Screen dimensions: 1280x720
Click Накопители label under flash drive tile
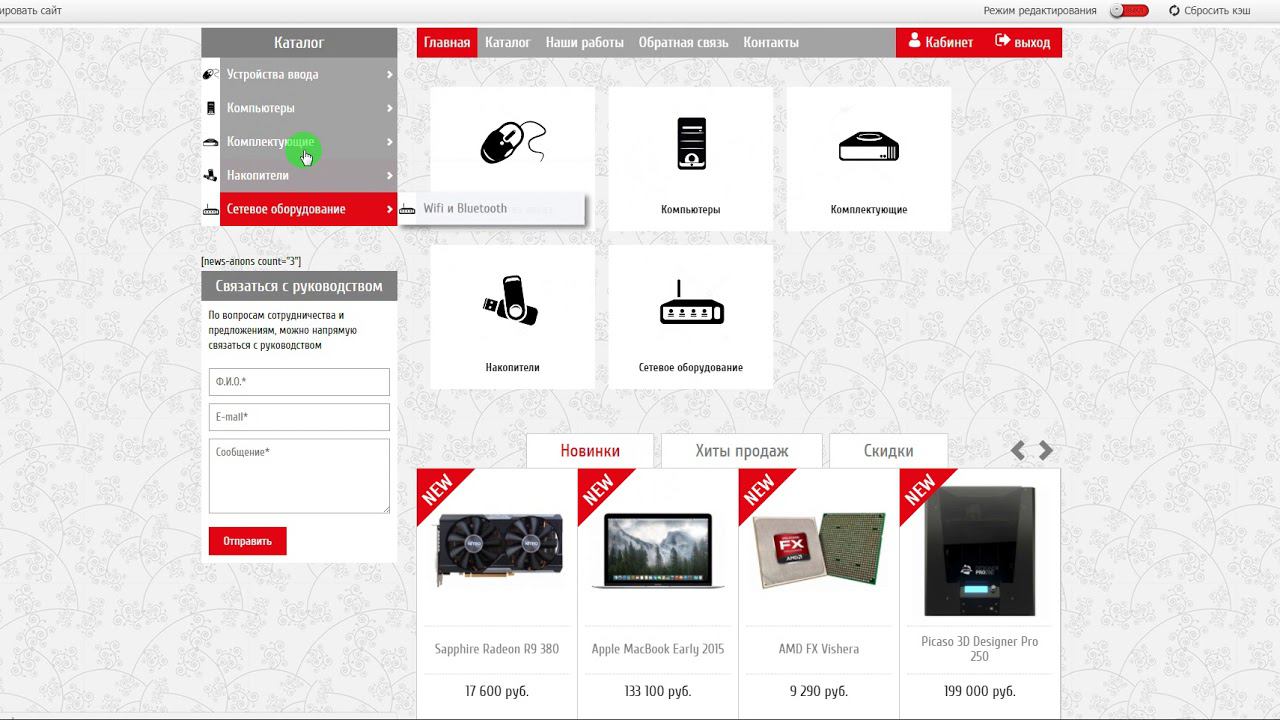coord(513,368)
